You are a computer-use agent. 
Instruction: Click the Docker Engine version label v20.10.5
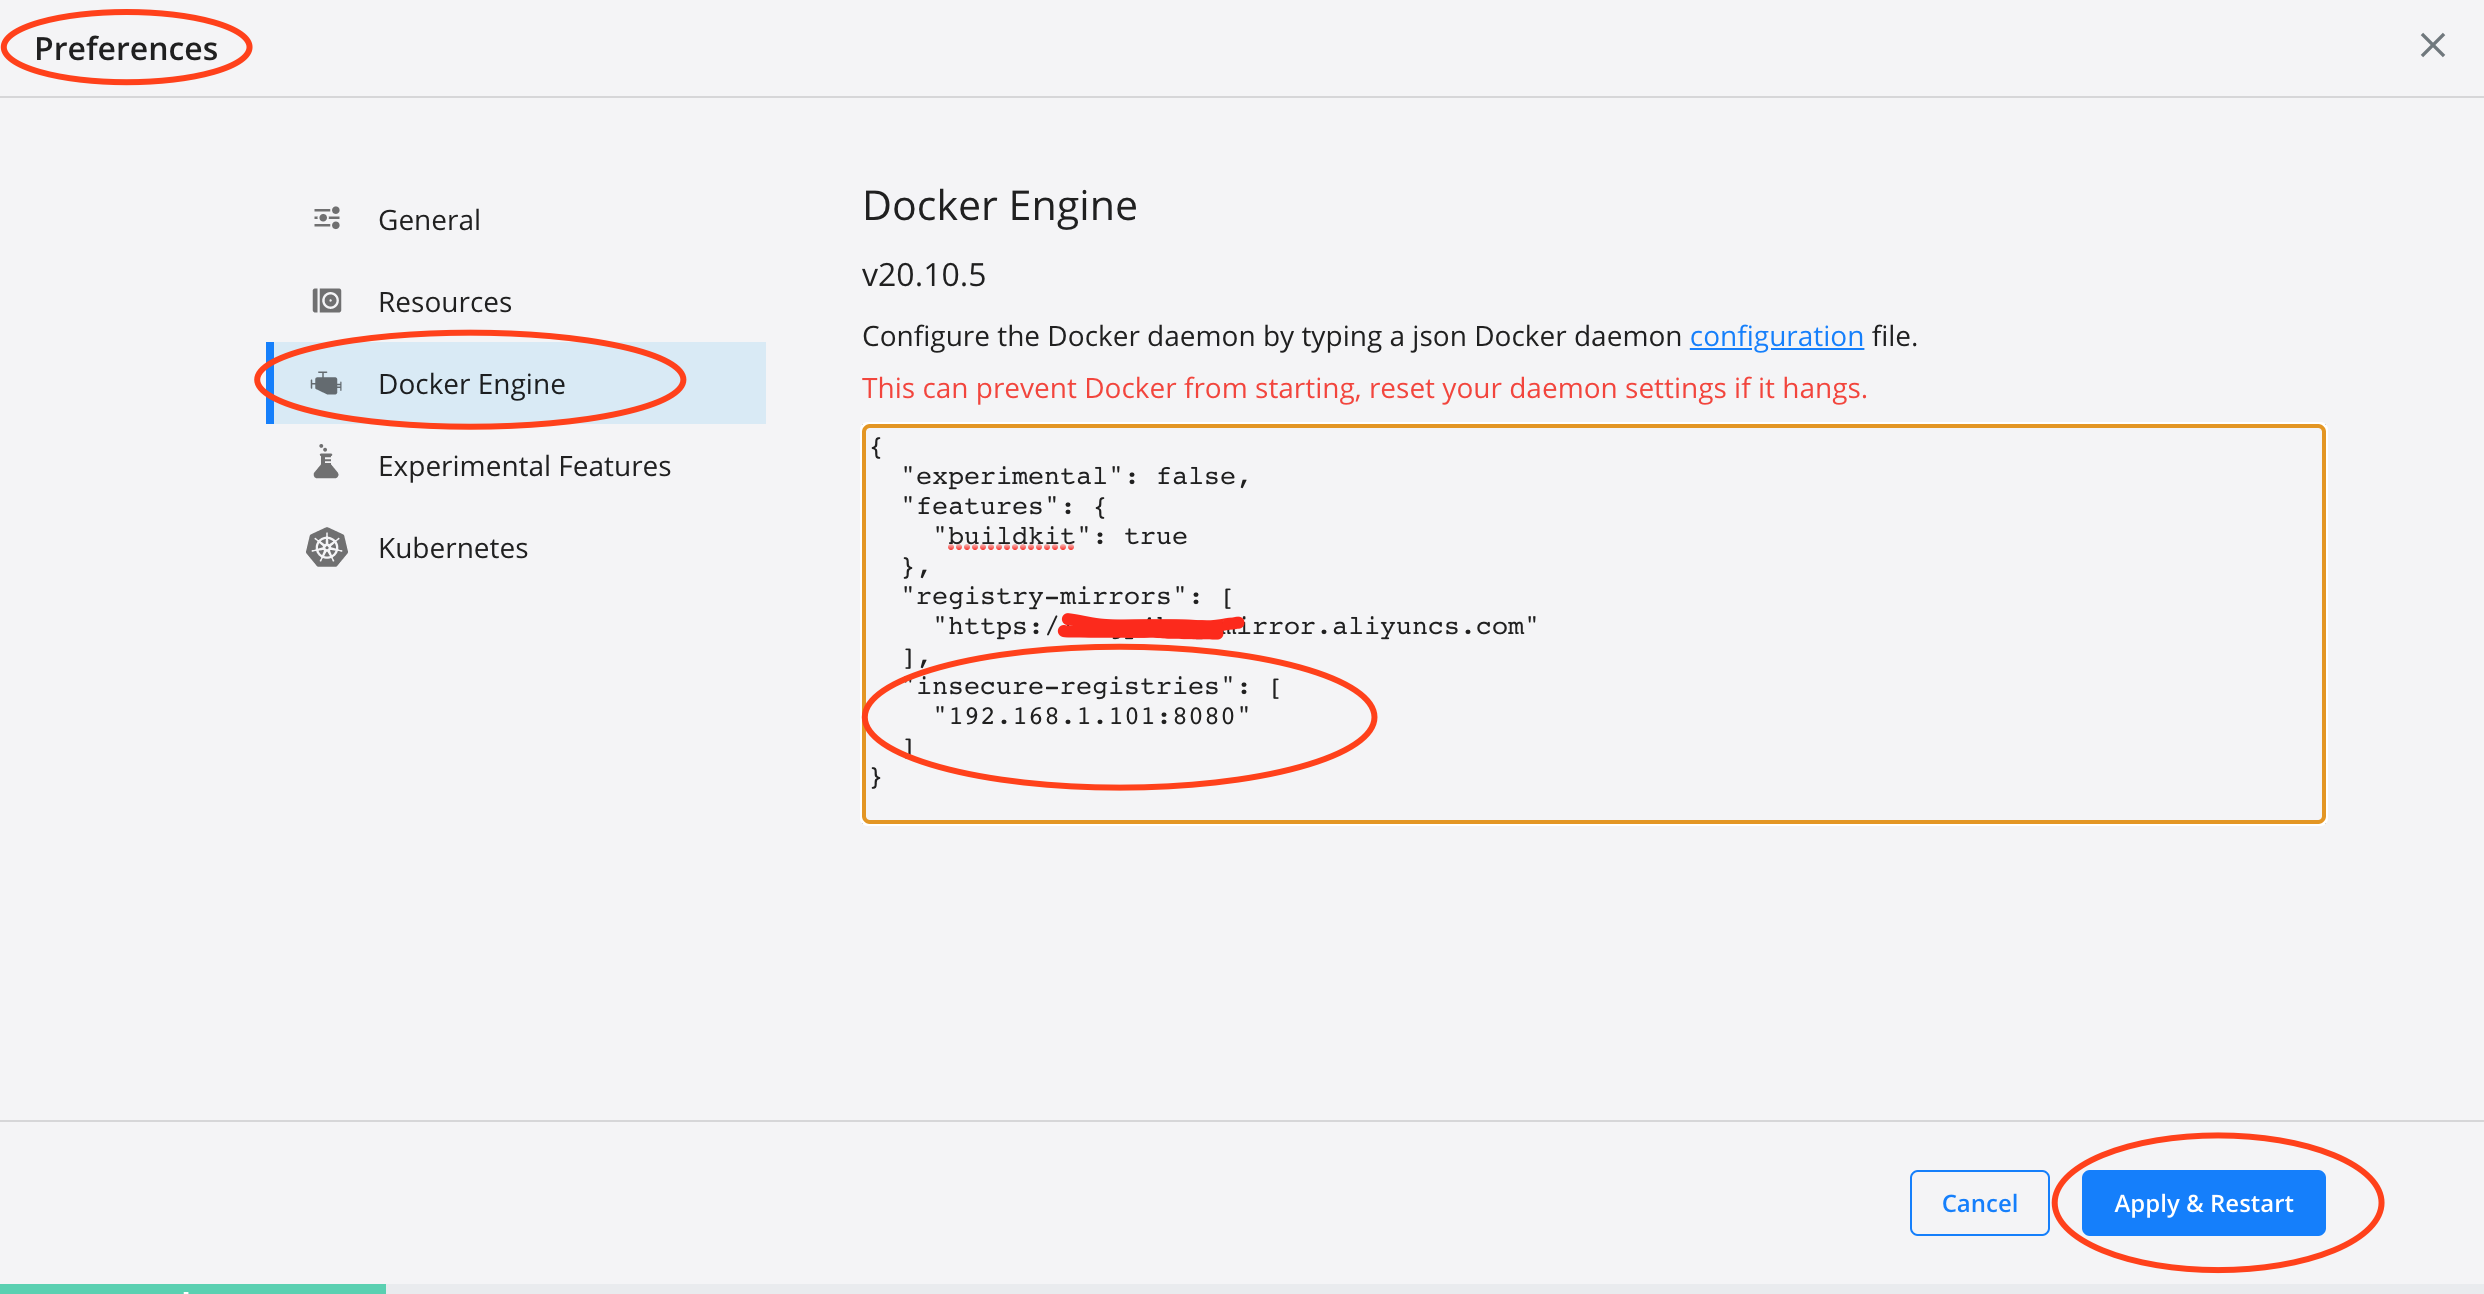point(923,273)
